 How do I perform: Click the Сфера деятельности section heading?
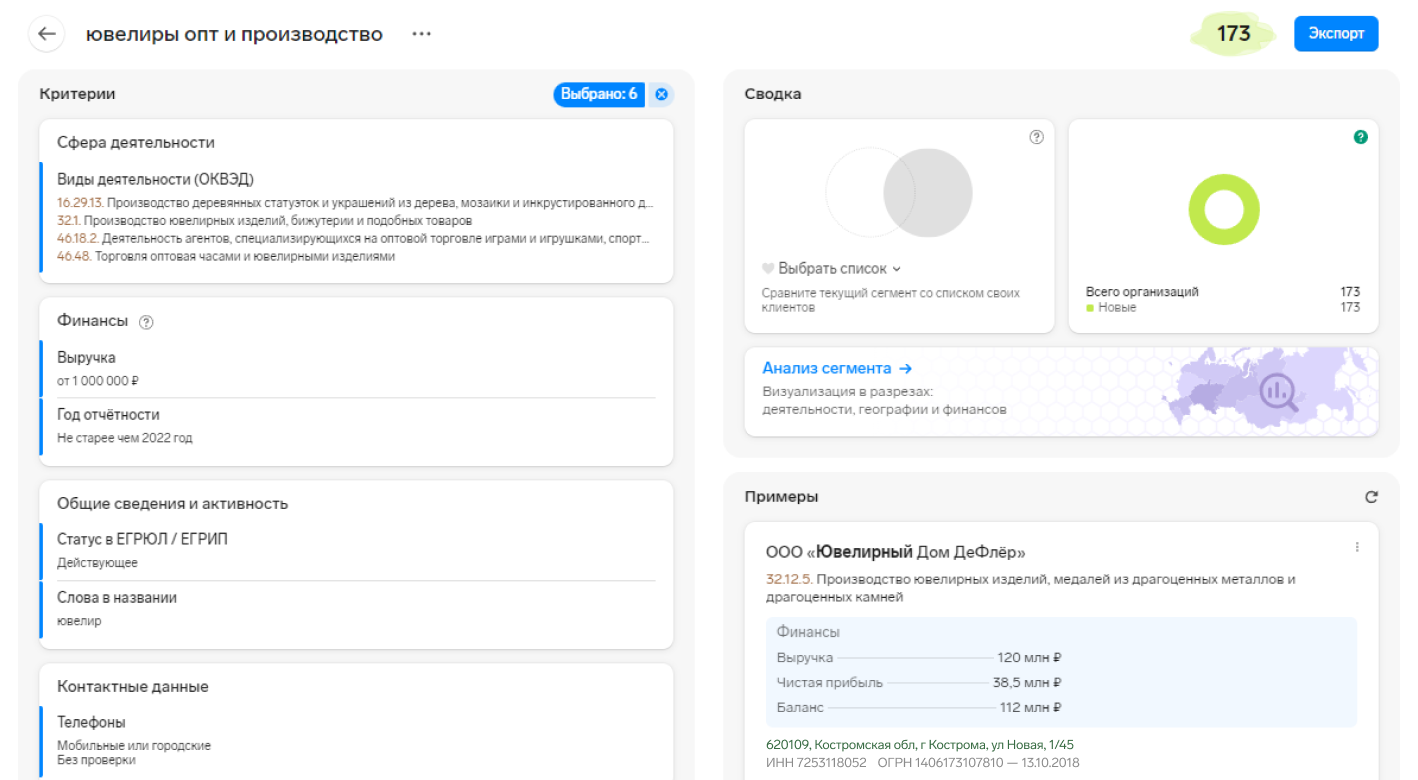tap(136, 143)
